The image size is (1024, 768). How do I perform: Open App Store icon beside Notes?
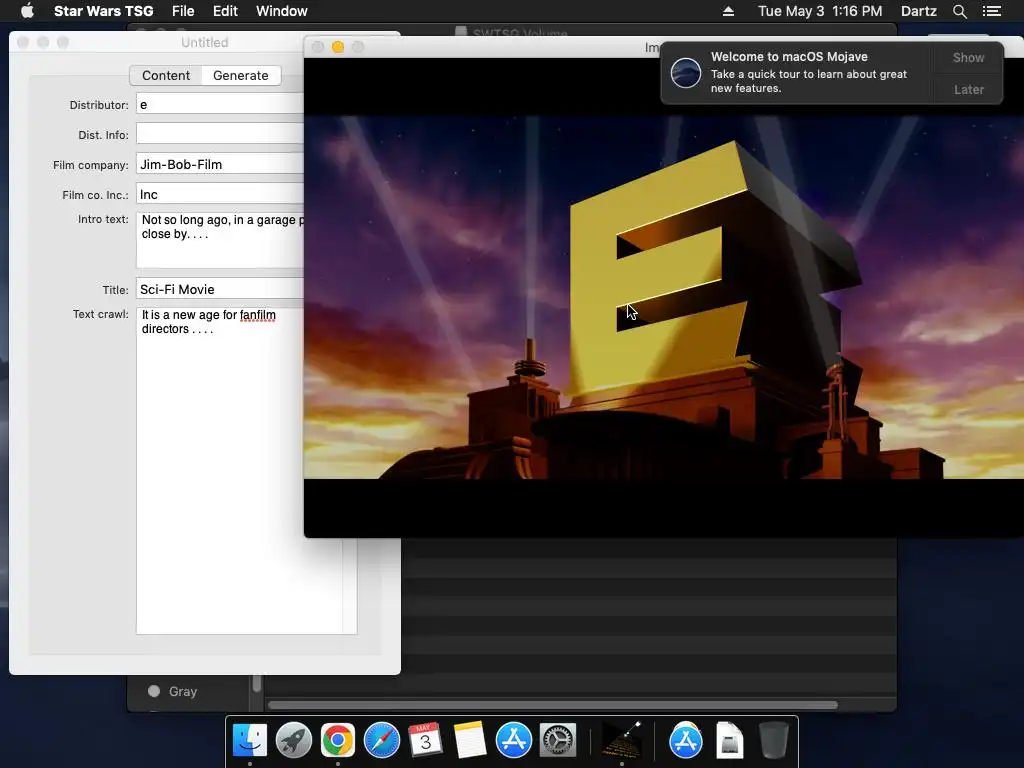[513, 741]
